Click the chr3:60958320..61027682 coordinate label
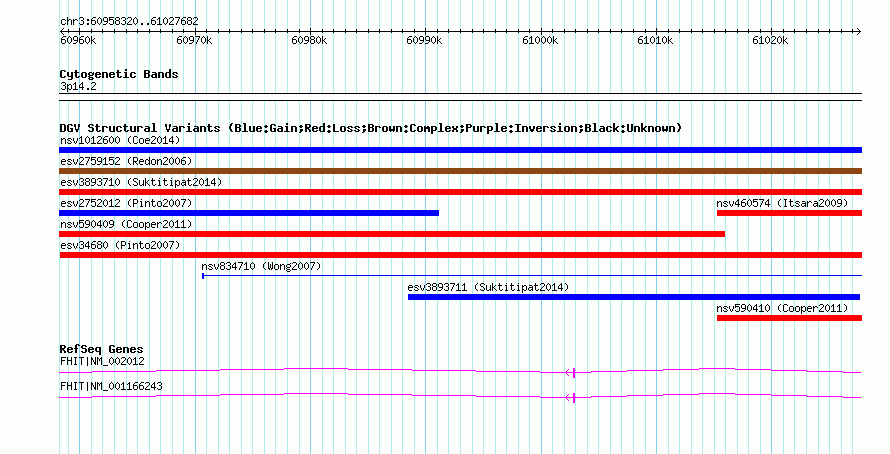890x454 pixels. (129, 22)
